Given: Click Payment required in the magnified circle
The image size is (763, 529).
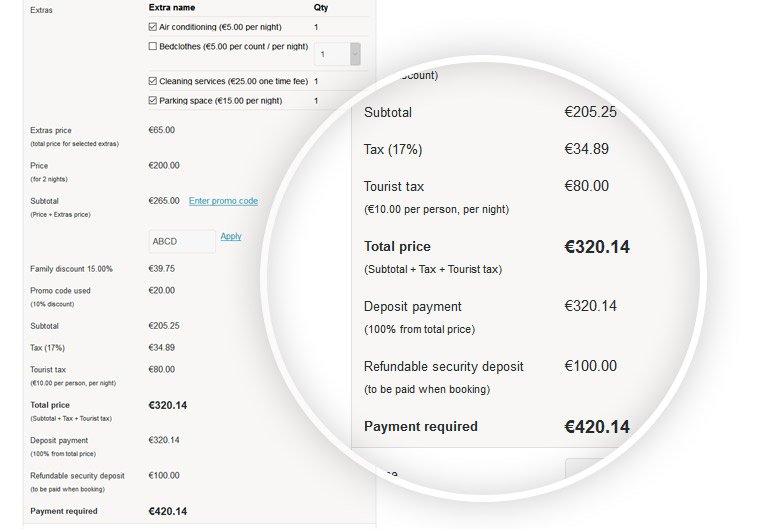Looking at the screenshot, I should pos(421,426).
